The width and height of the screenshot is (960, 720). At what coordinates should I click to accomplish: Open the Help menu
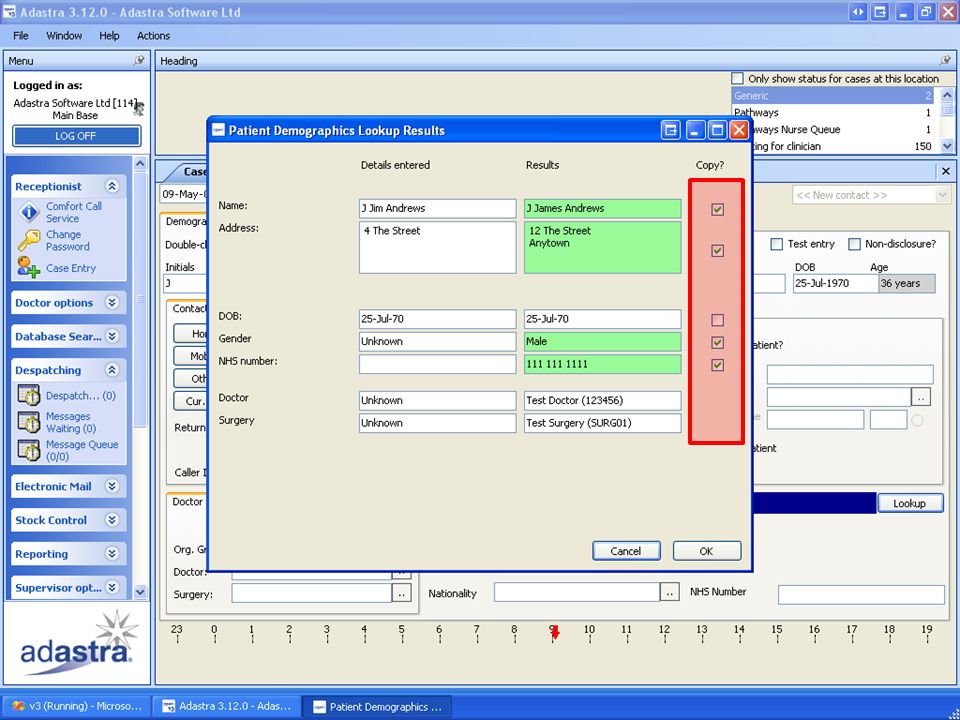coord(109,36)
